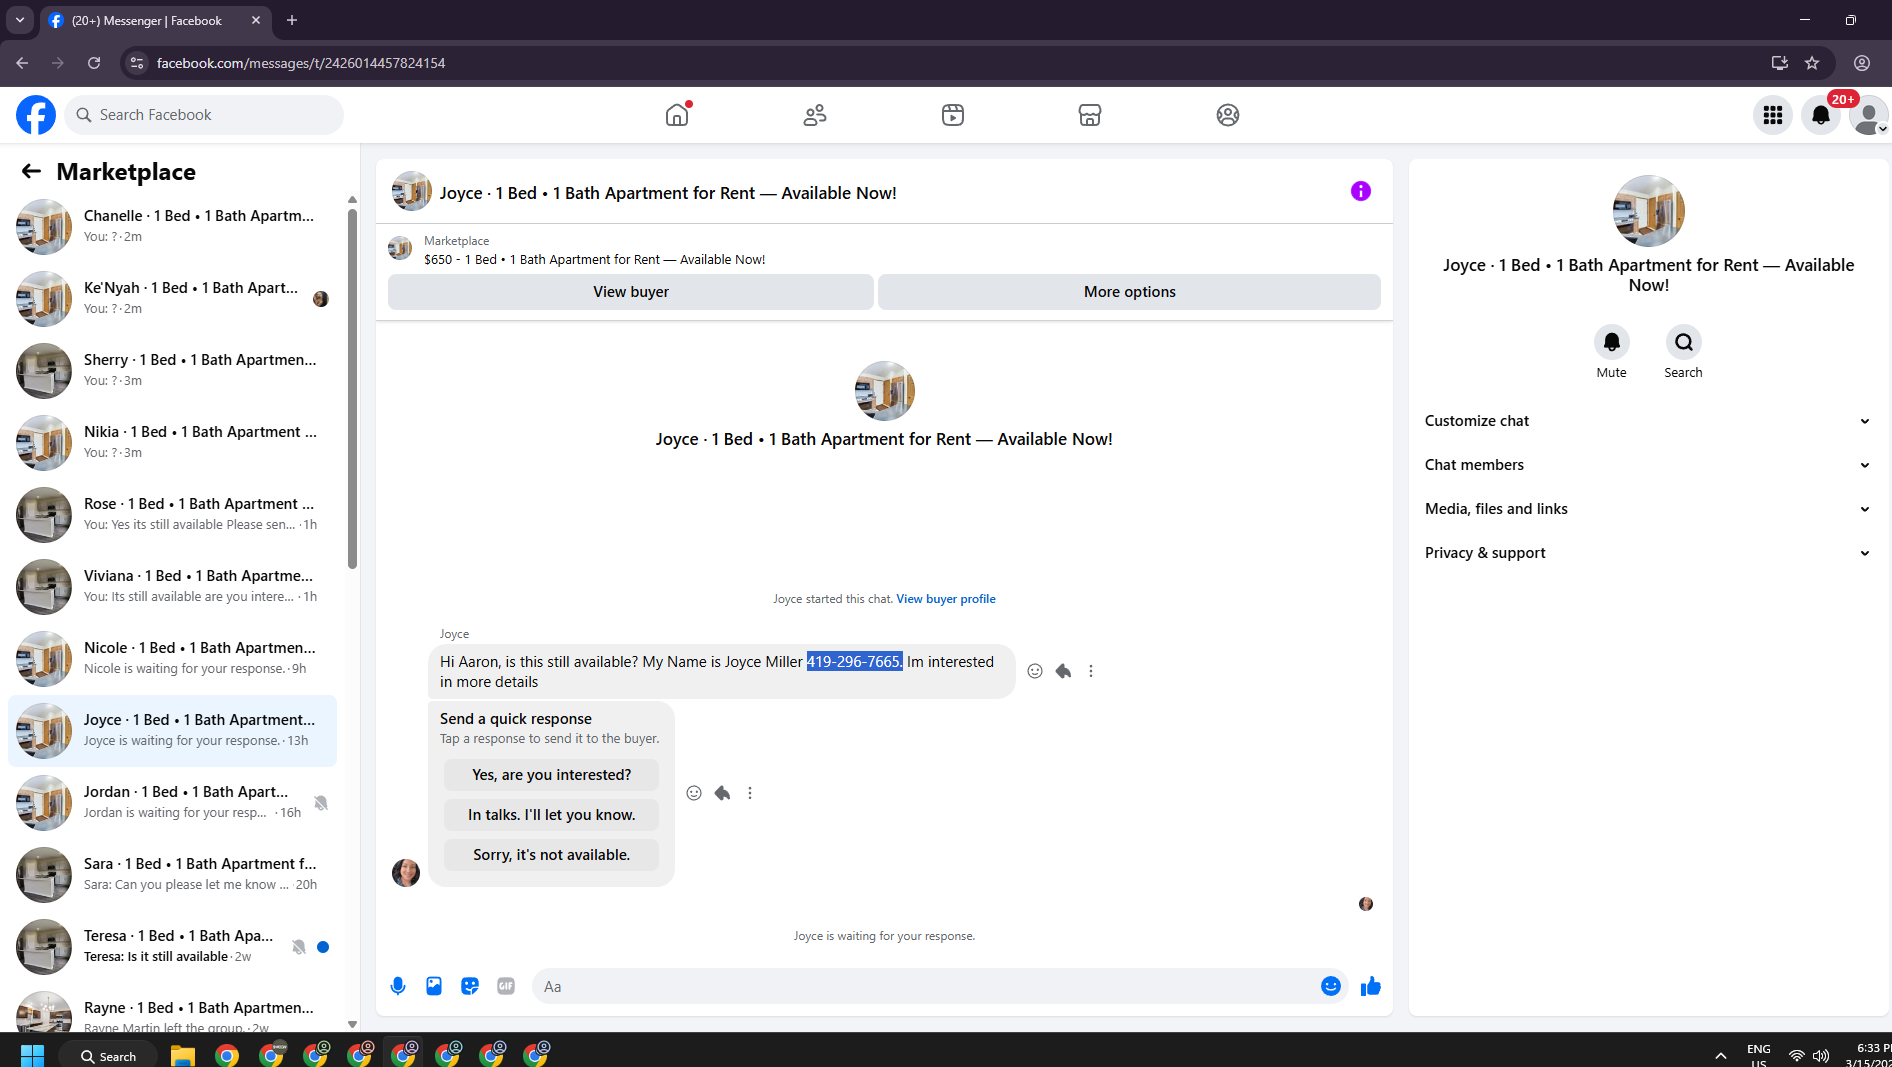Reload the page

point(94,63)
